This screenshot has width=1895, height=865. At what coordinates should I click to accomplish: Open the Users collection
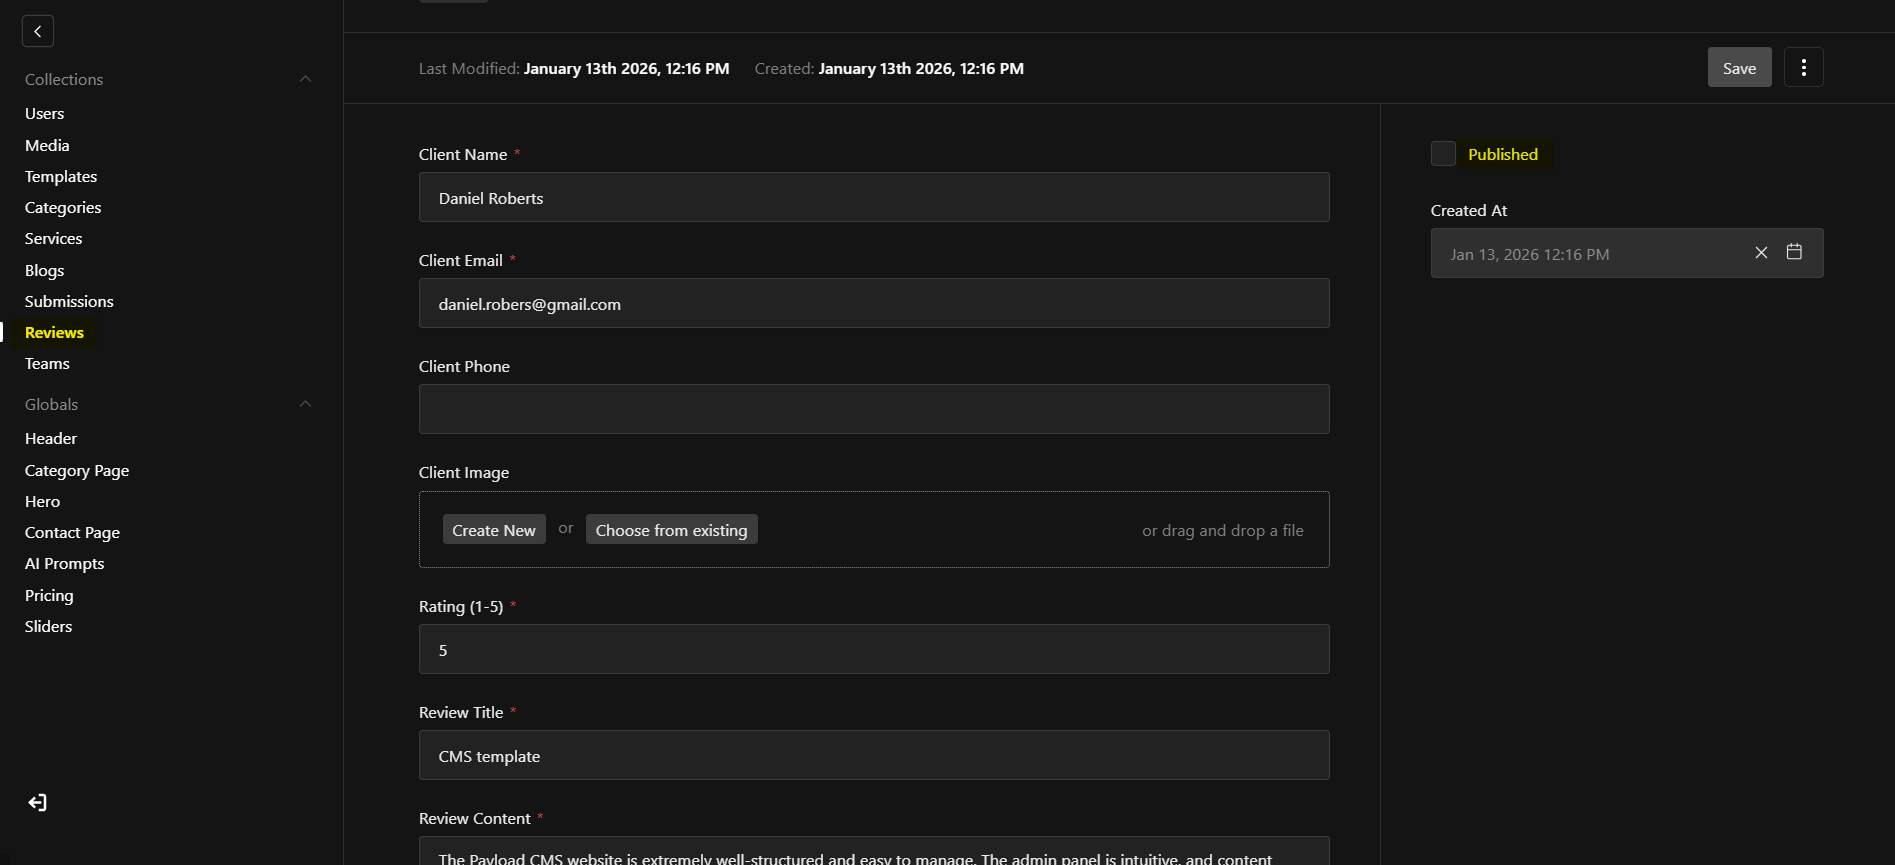point(44,114)
